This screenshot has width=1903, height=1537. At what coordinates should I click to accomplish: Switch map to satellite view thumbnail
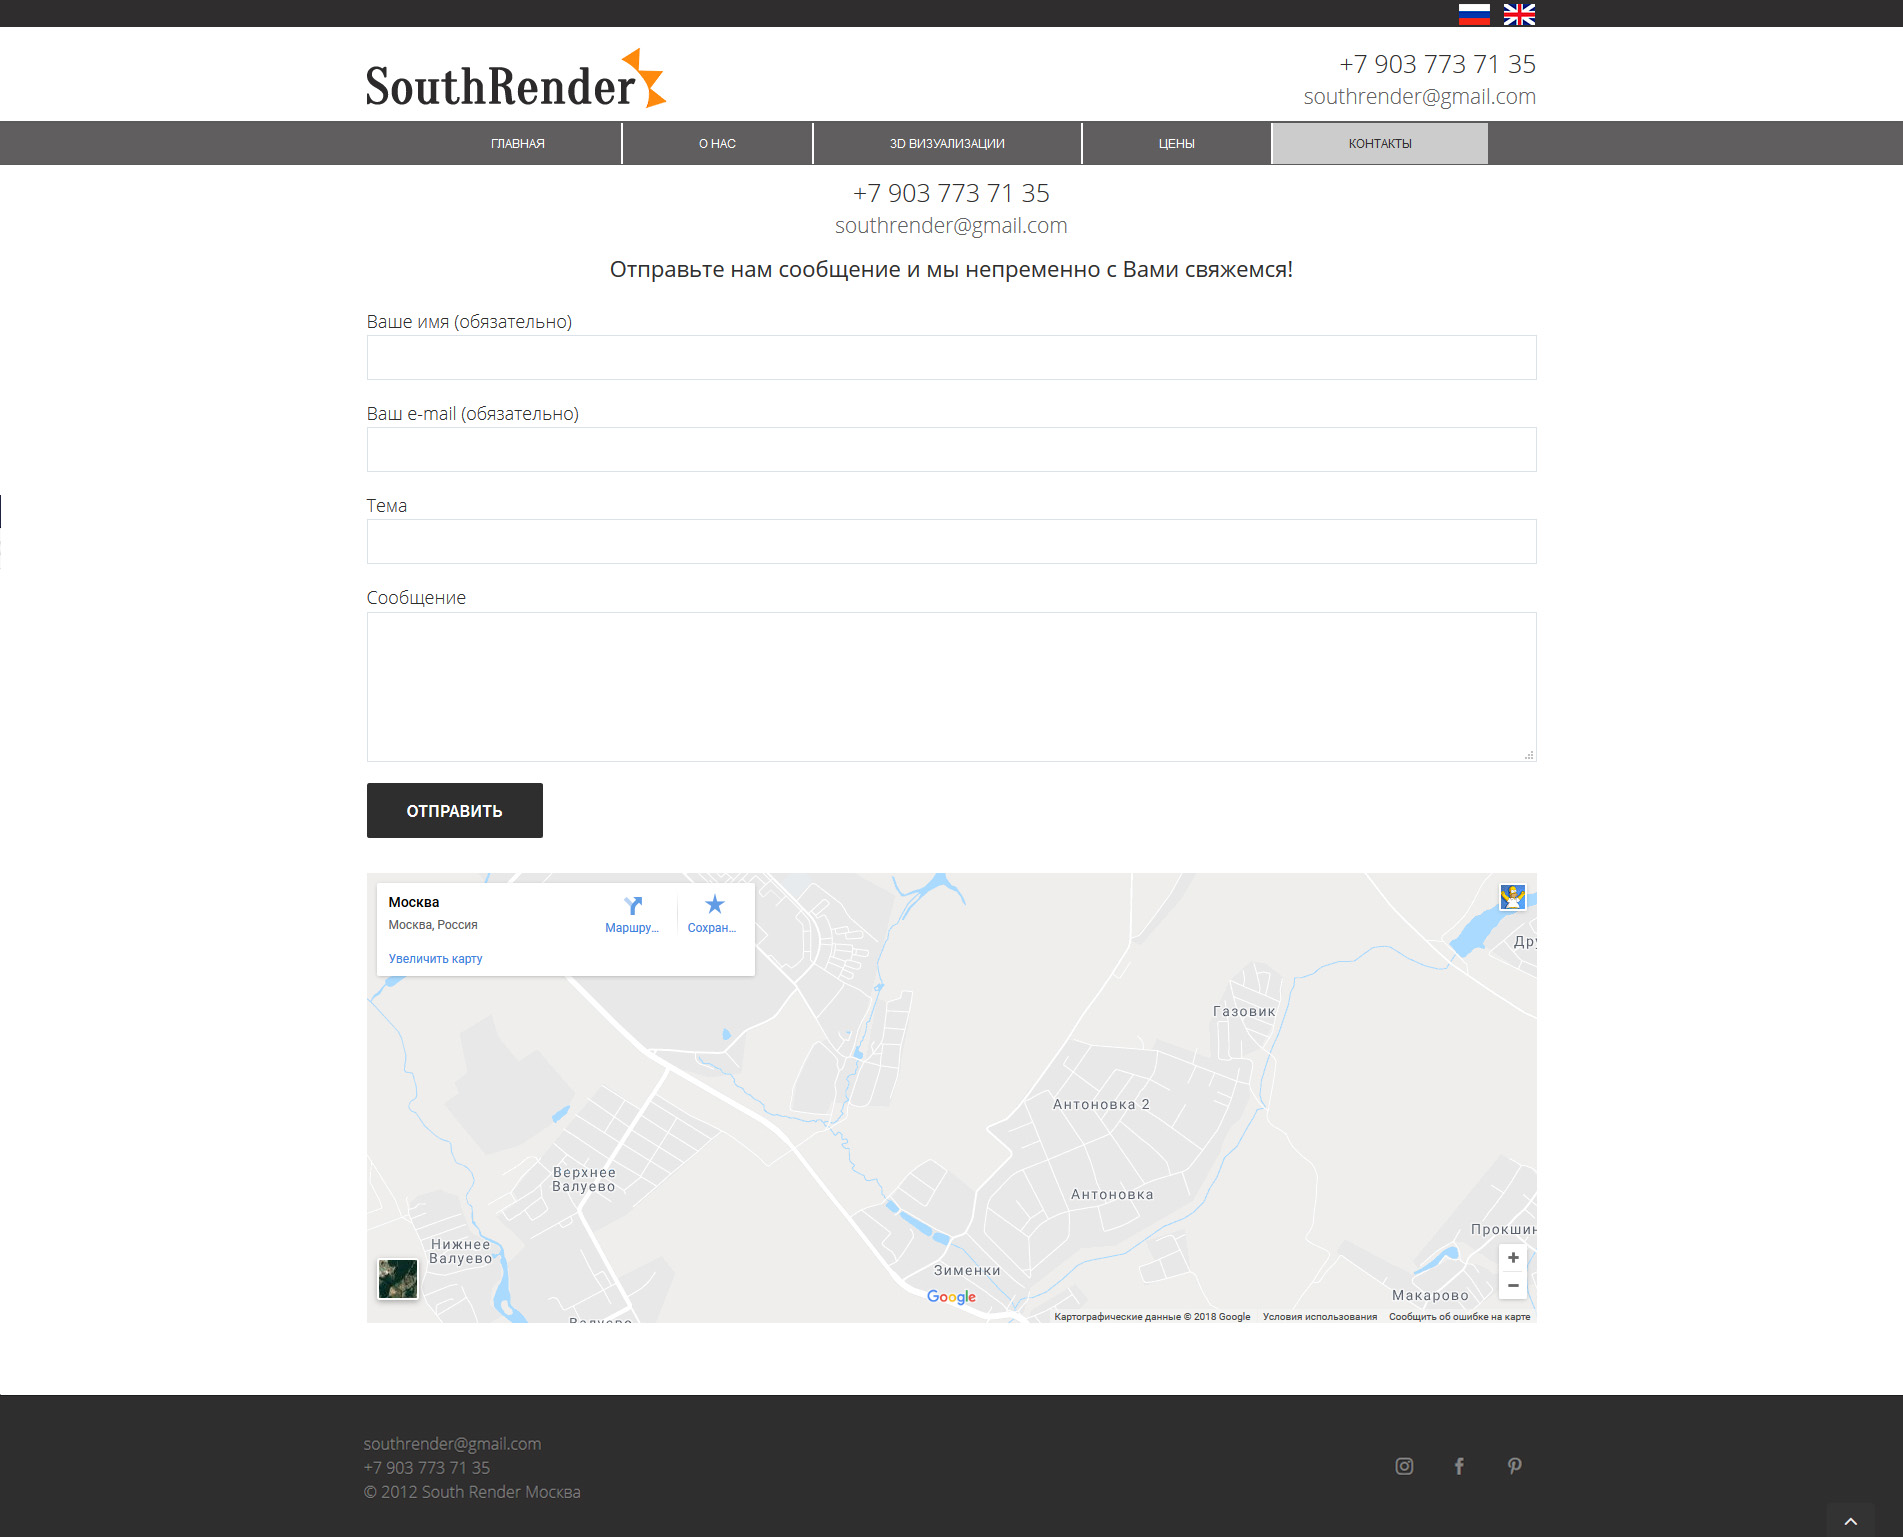coord(398,1279)
